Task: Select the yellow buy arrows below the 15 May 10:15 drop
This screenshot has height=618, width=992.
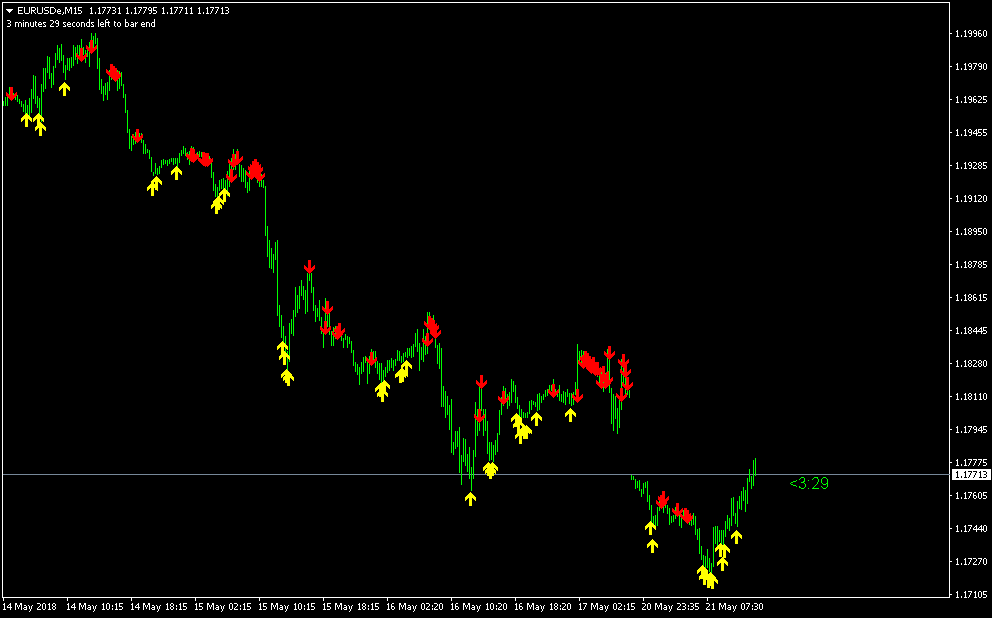Action: coord(285,362)
